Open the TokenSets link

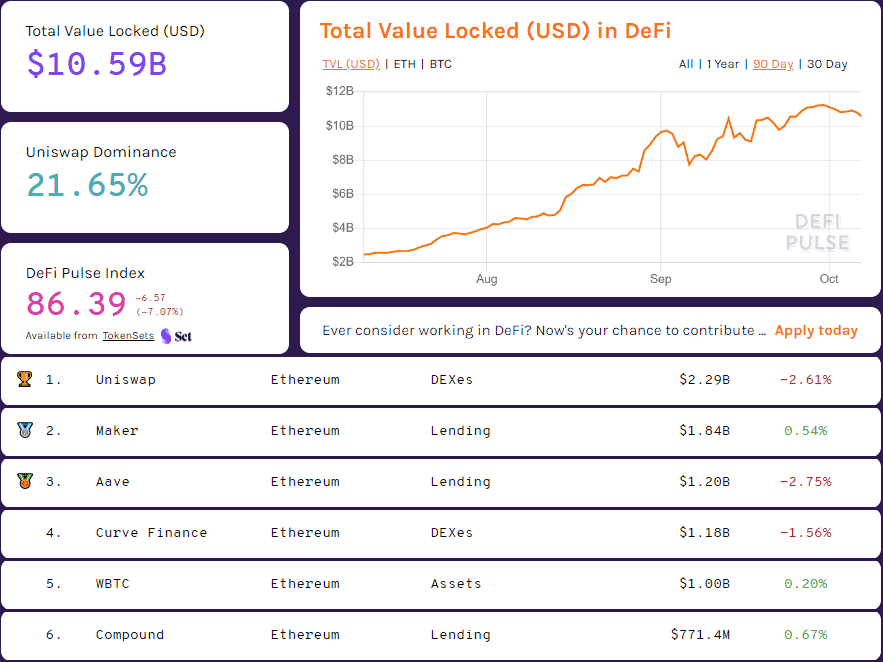pos(128,336)
